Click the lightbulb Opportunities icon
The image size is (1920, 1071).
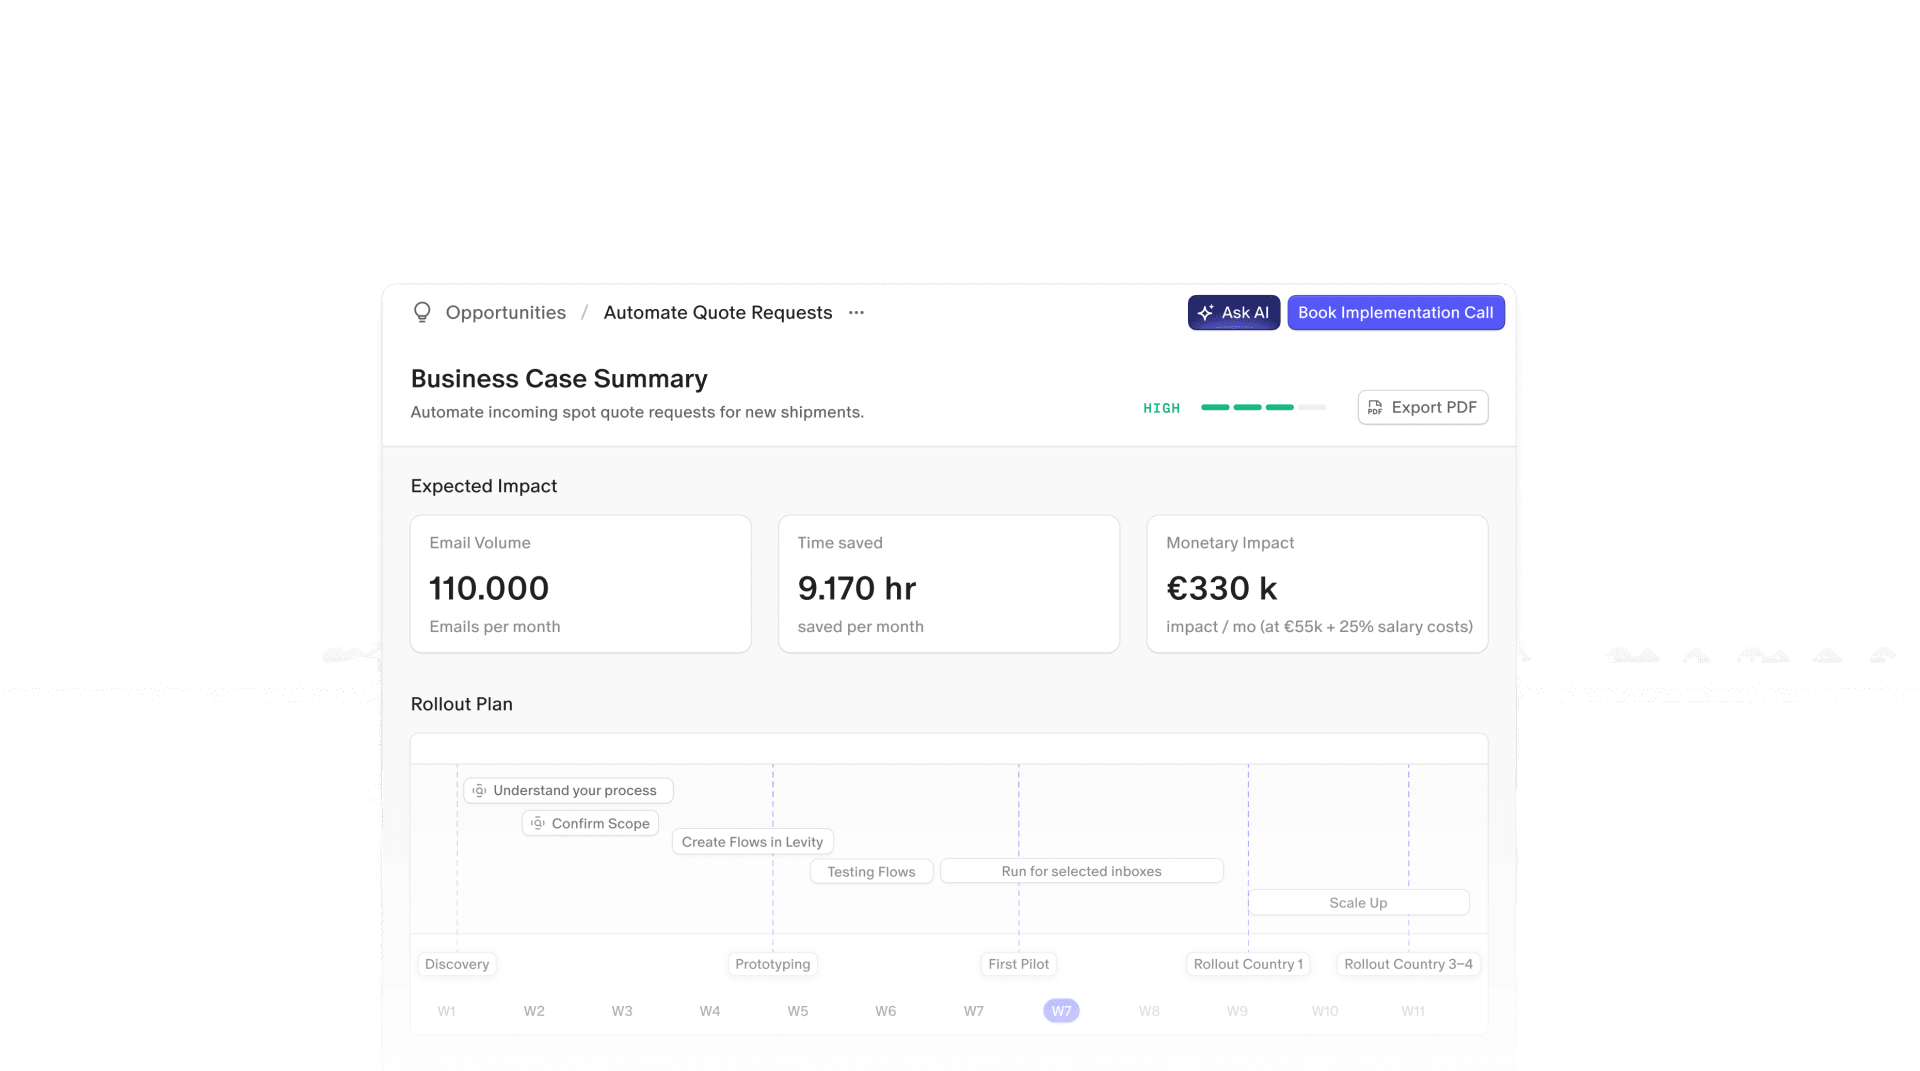(422, 313)
